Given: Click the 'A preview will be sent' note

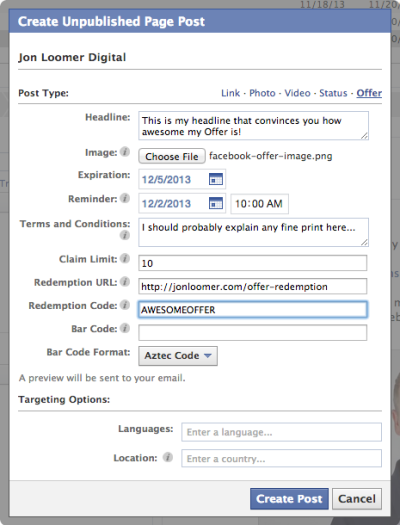Looking at the screenshot, I should pos(102,378).
